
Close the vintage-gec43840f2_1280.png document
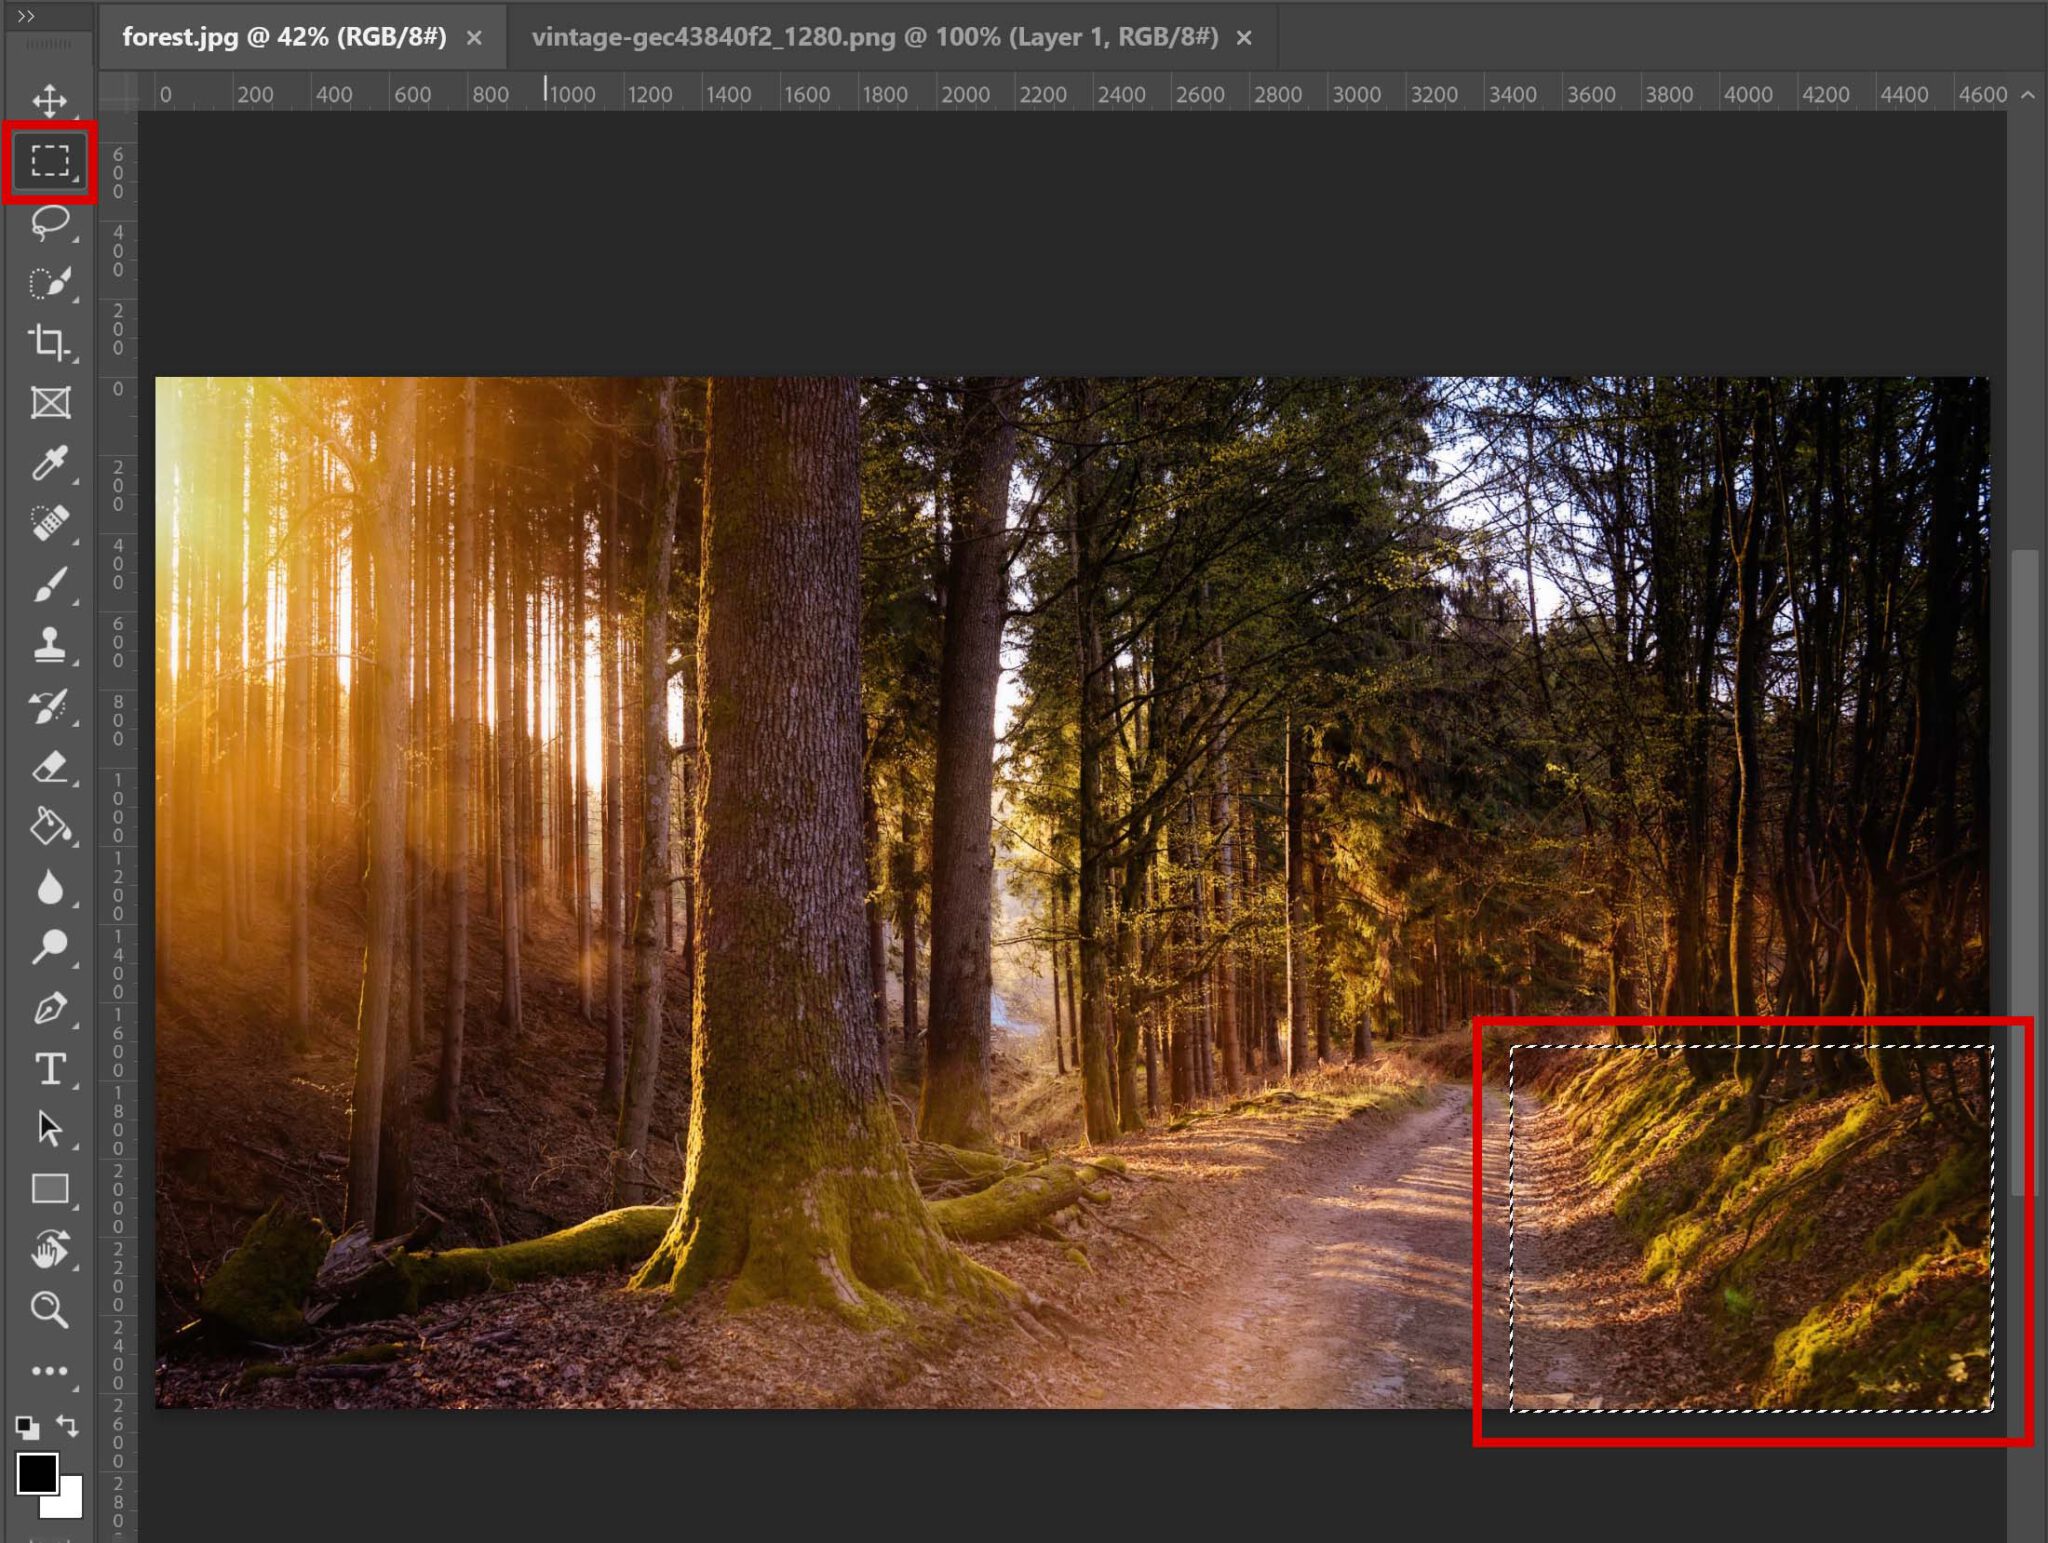(1243, 37)
